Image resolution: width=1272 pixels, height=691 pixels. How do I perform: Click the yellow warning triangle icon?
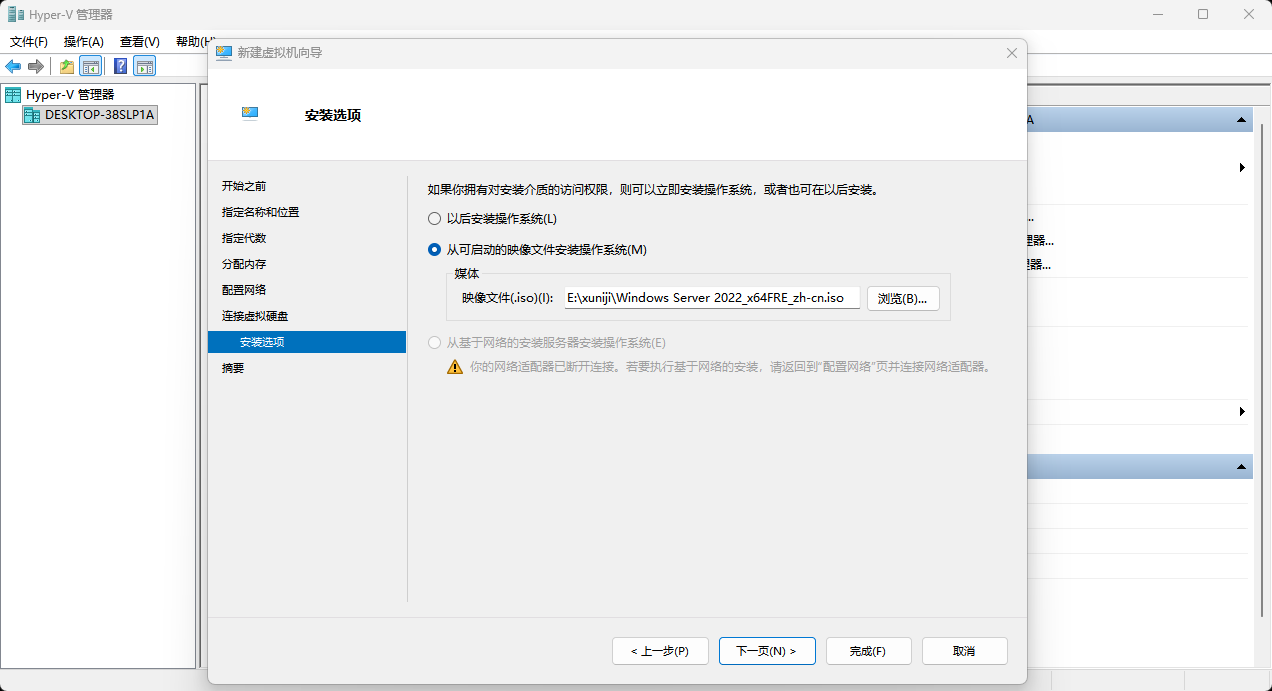tap(455, 367)
